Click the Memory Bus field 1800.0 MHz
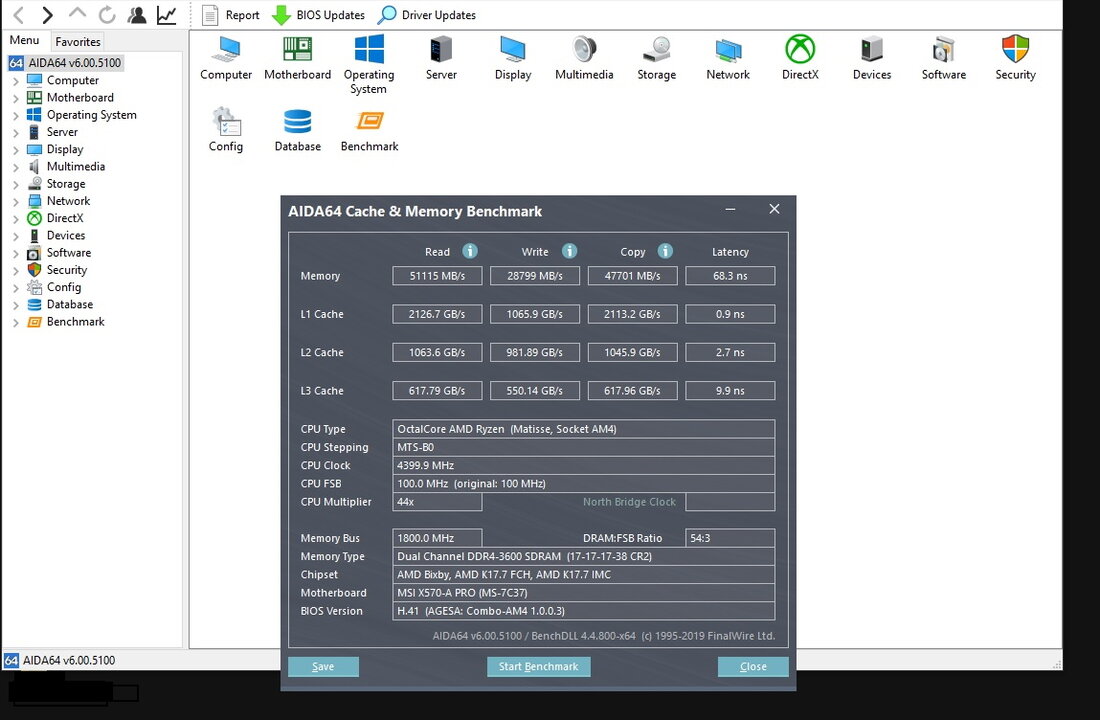 [437, 538]
